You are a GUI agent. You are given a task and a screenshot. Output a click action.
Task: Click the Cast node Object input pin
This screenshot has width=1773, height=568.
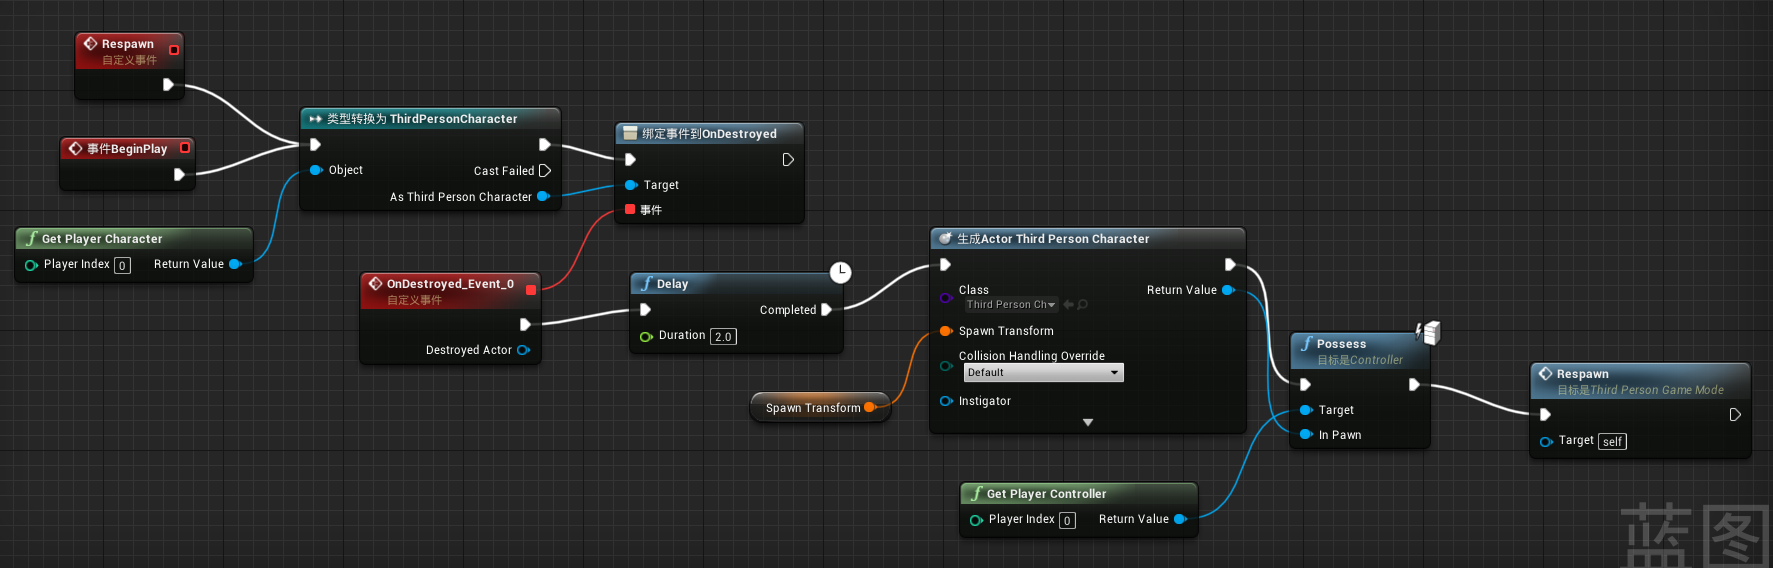[x=316, y=170]
